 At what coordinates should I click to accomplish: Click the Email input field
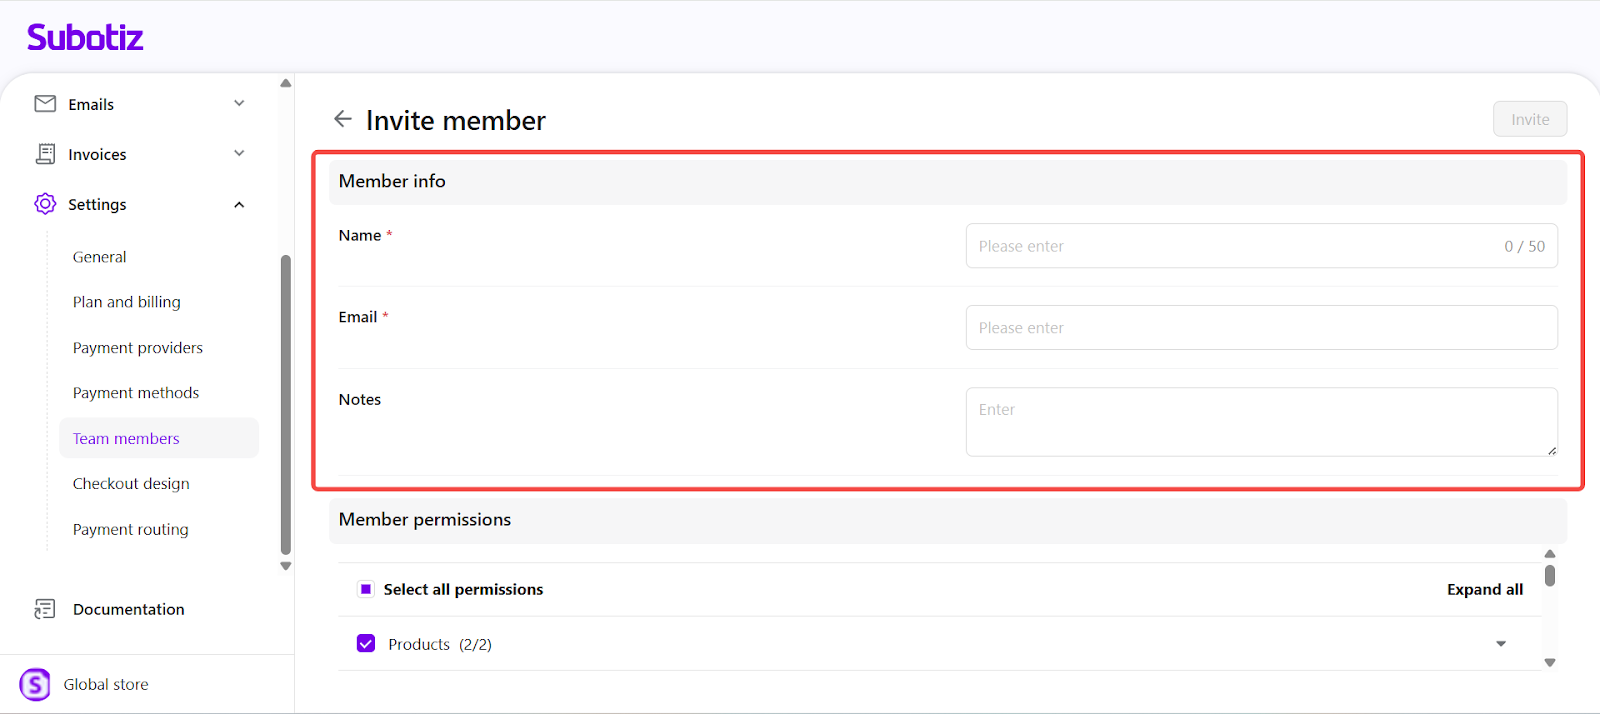click(1261, 328)
